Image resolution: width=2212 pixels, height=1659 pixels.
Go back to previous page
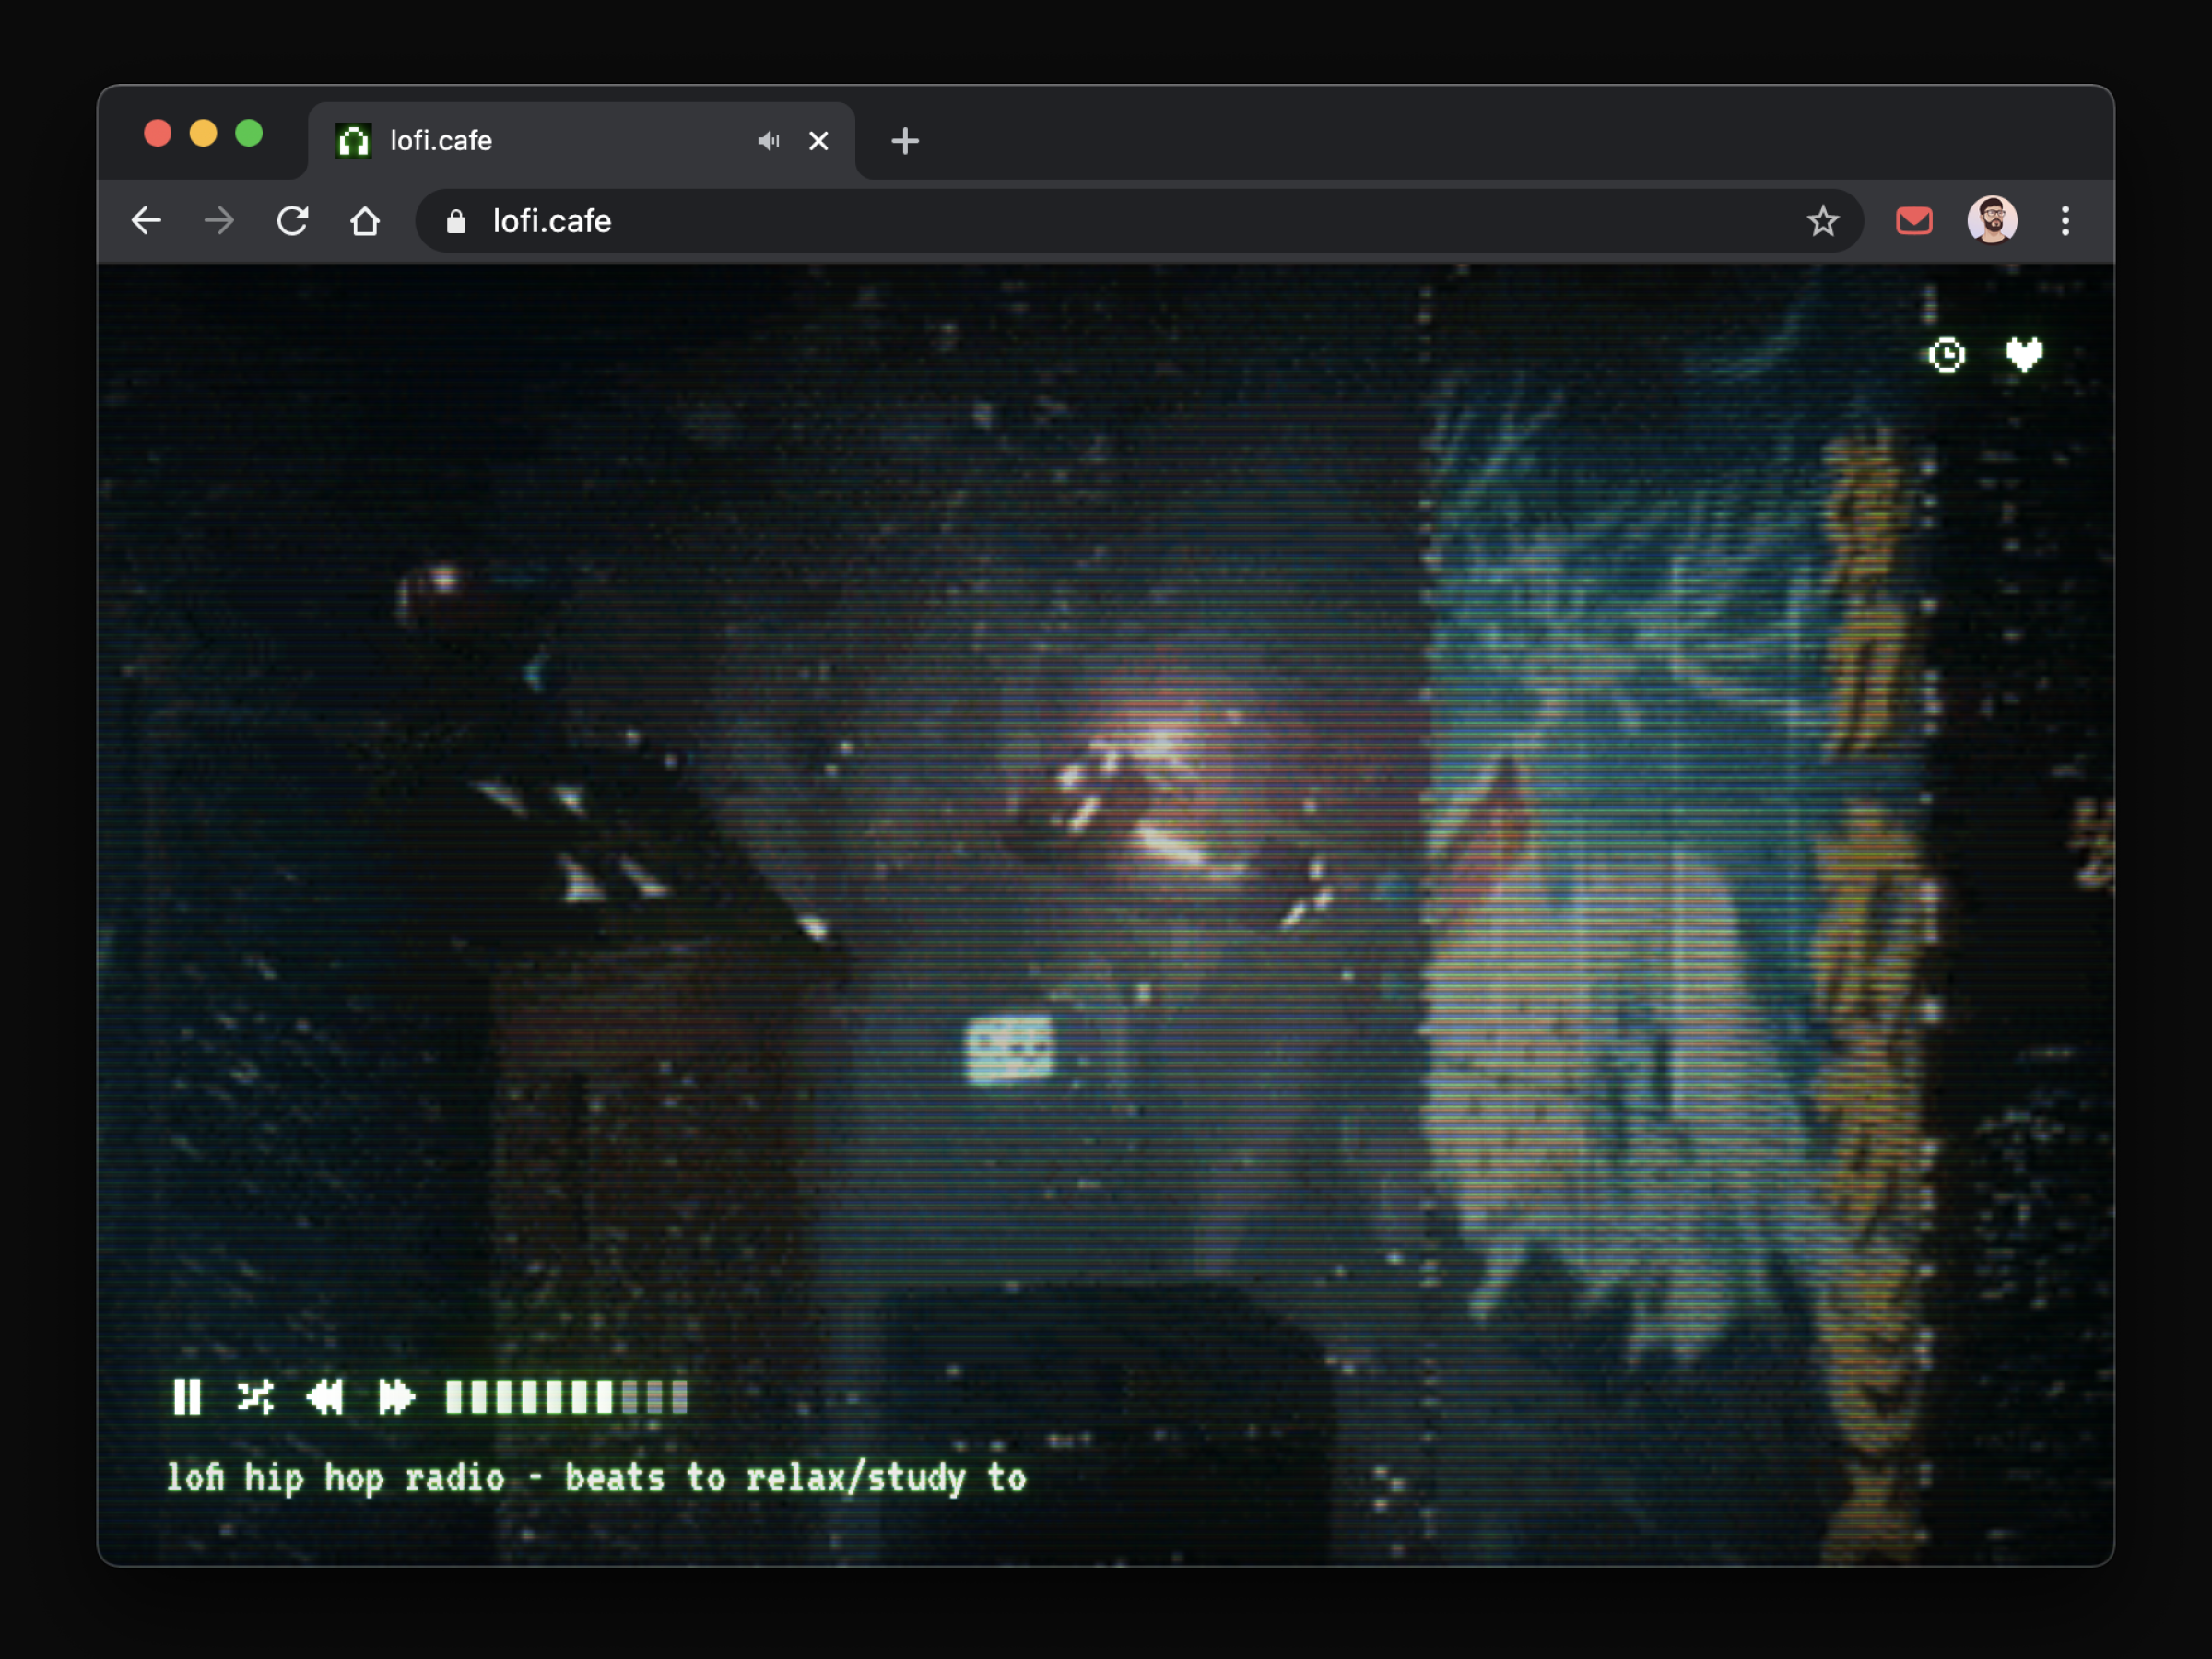[x=147, y=221]
